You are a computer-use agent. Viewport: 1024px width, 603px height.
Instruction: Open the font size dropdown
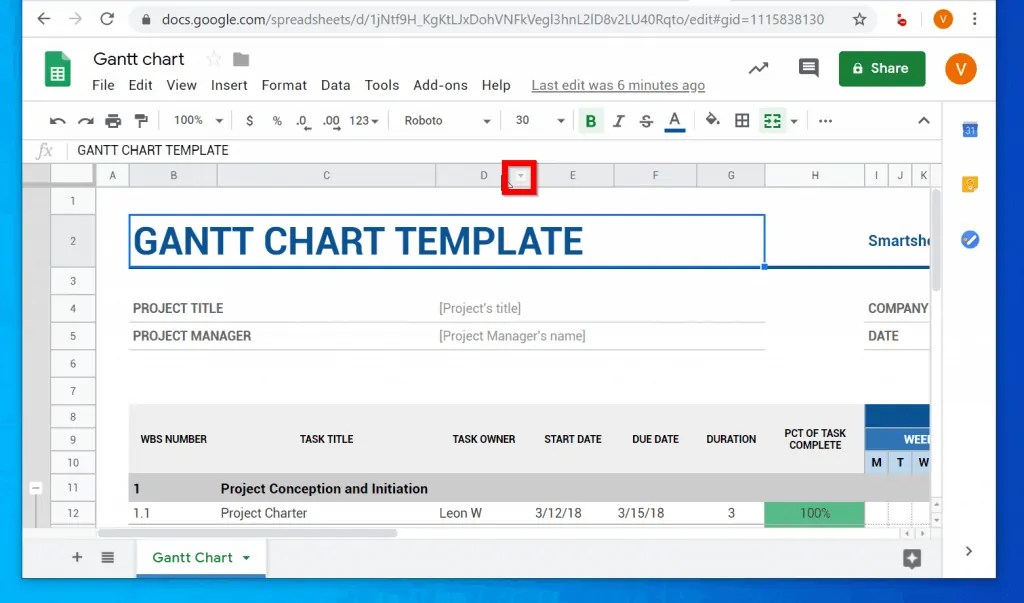click(537, 120)
